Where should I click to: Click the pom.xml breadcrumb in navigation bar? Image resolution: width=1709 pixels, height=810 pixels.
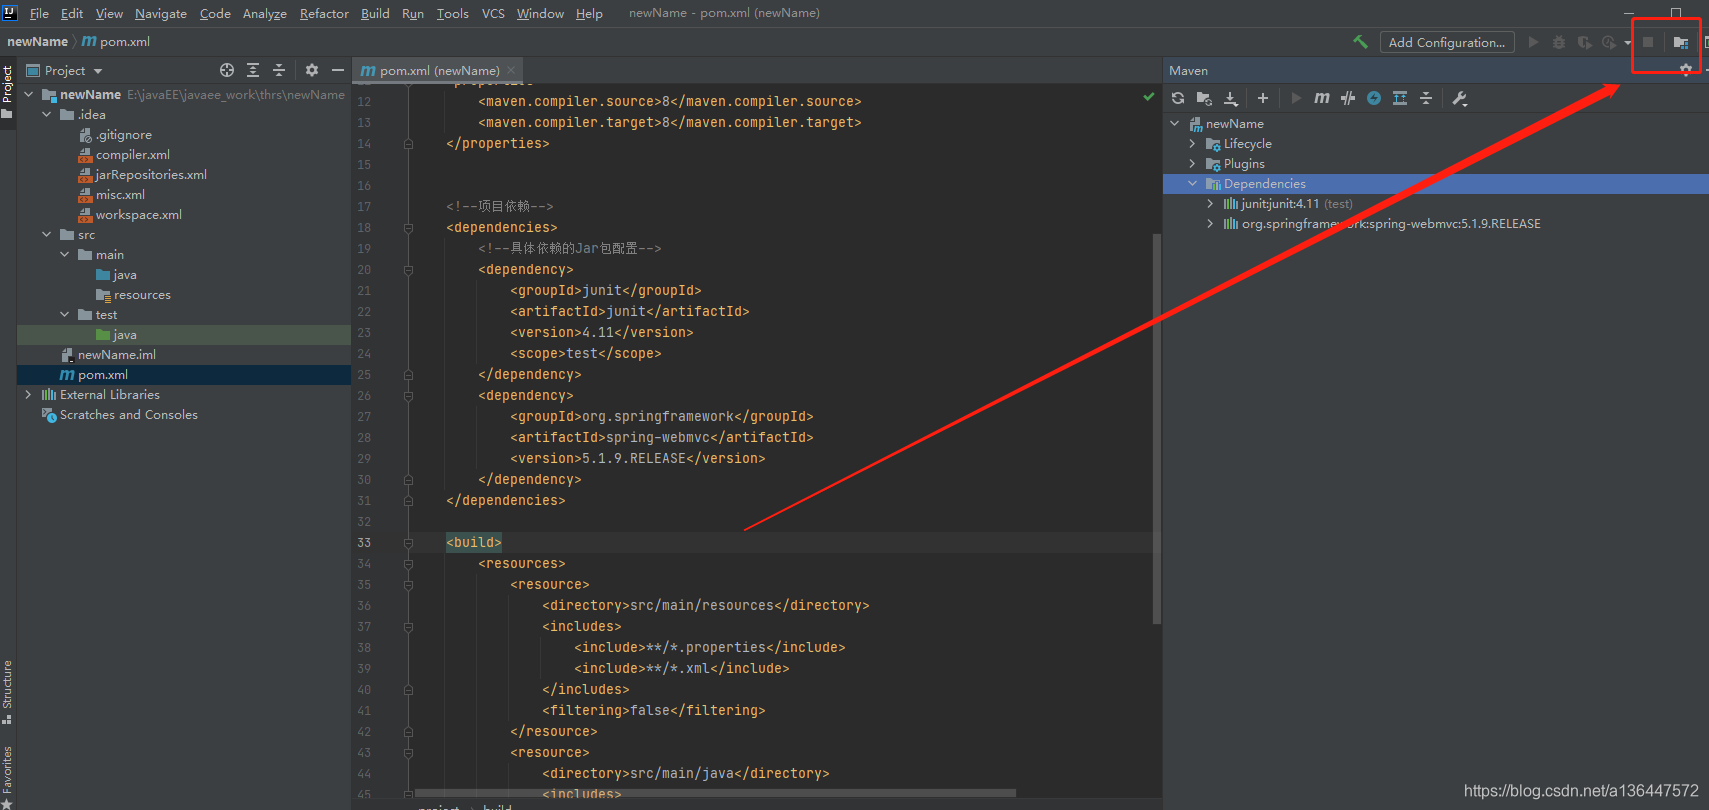coord(116,41)
